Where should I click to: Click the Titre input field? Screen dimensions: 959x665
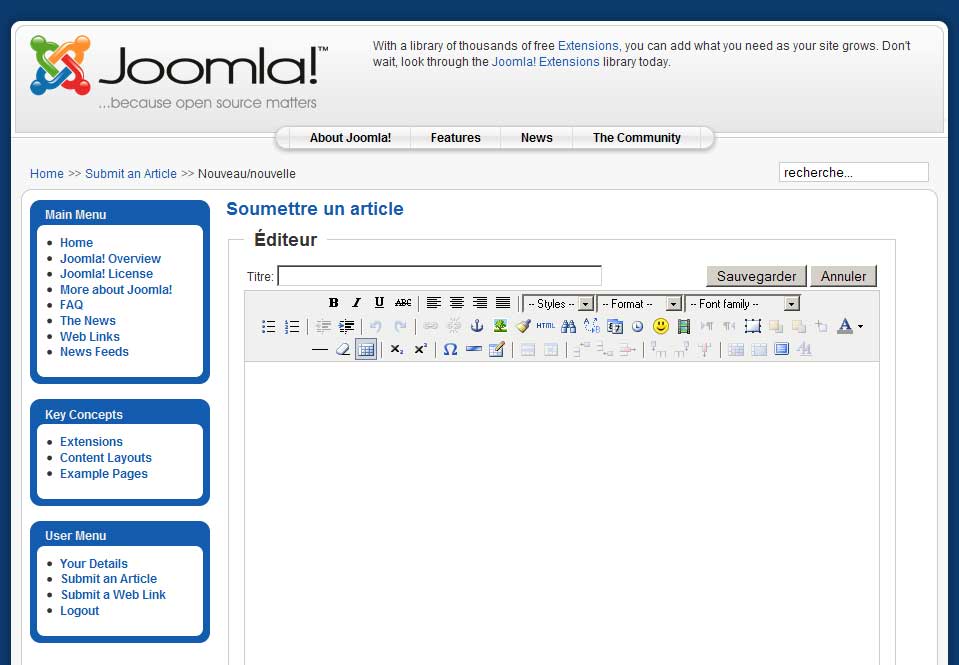tap(439, 275)
